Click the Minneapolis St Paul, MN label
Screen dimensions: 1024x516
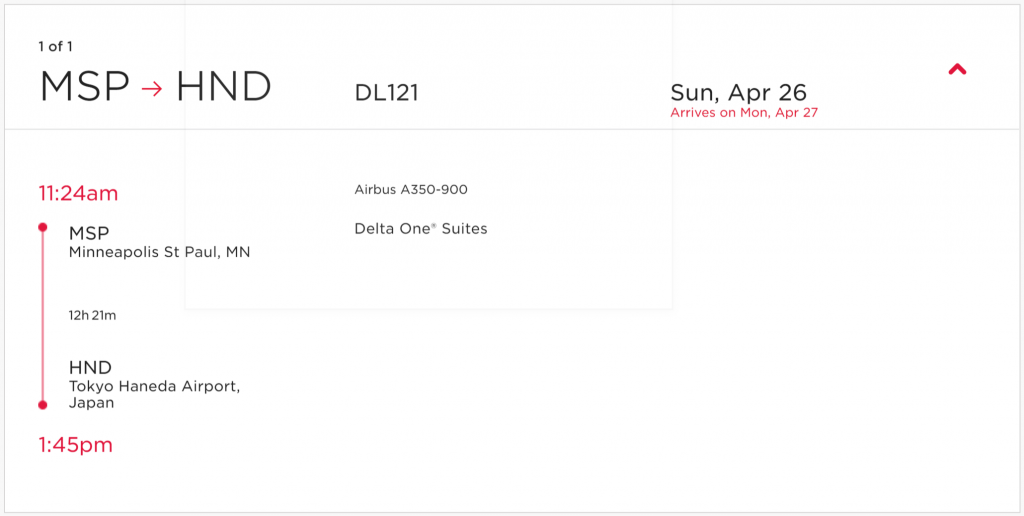pyautogui.click(x=160, y=252)
